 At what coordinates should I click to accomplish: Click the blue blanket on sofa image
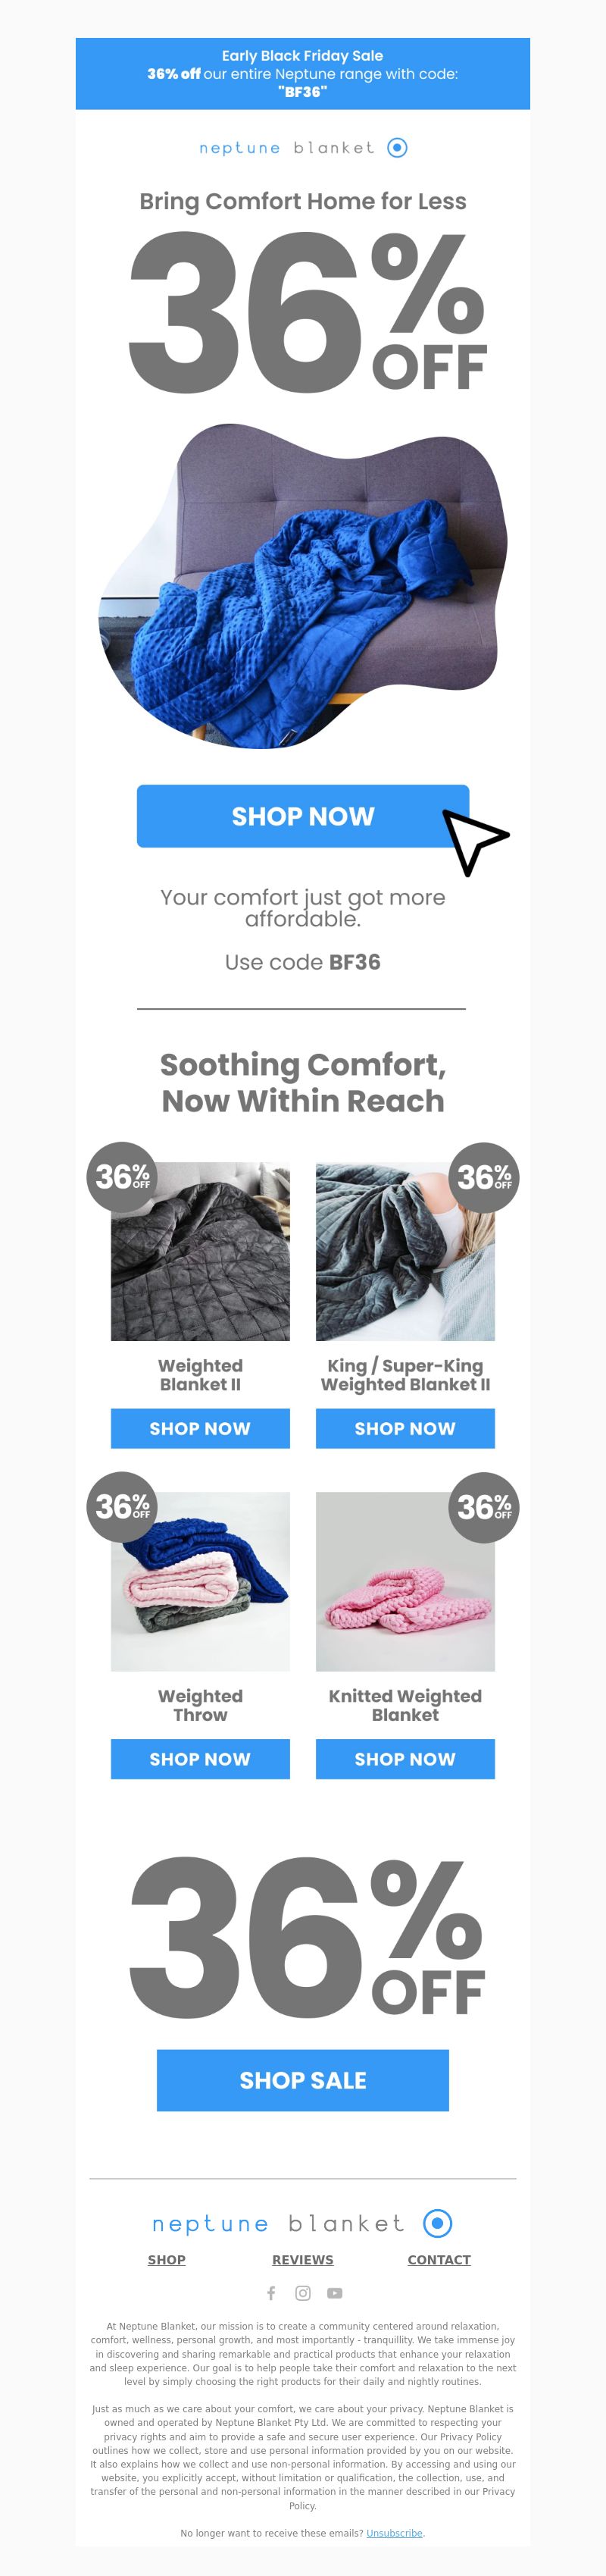(303, 586)
